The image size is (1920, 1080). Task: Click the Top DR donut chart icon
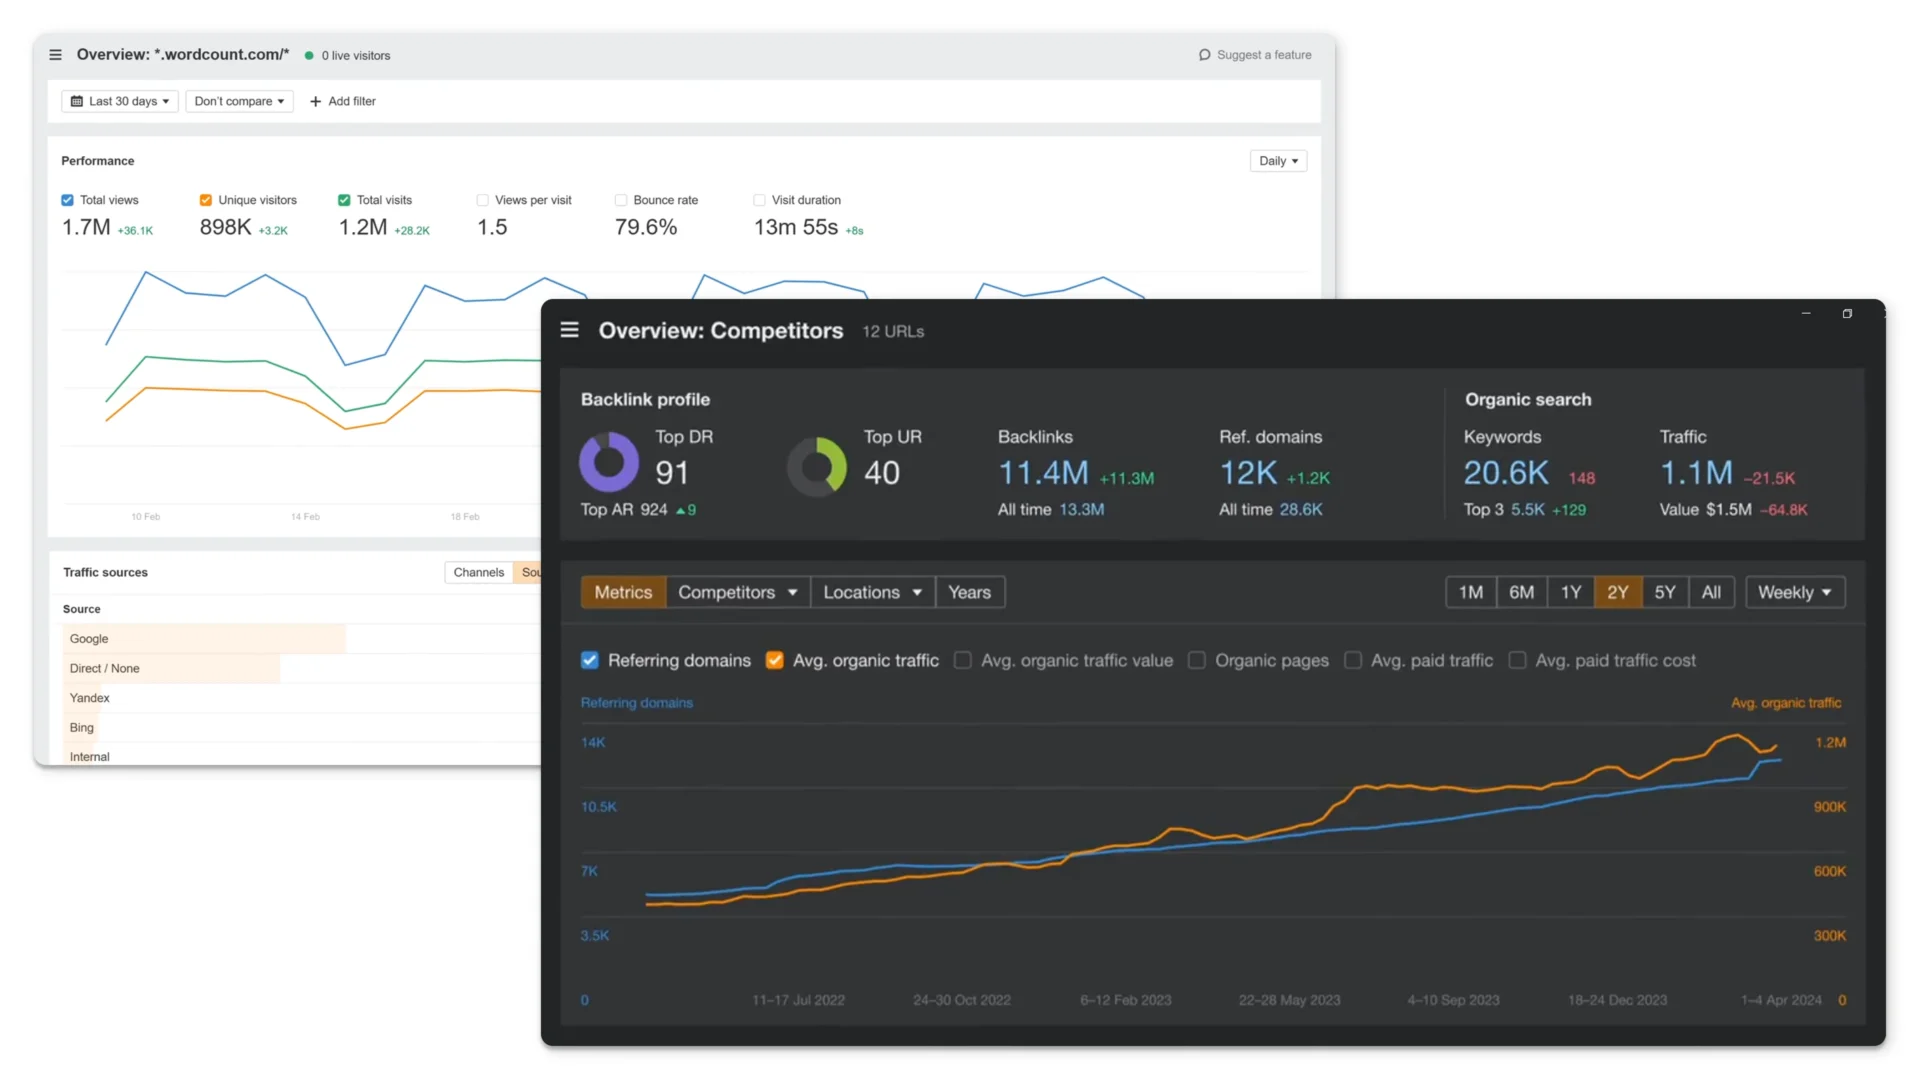pos(608,463)
